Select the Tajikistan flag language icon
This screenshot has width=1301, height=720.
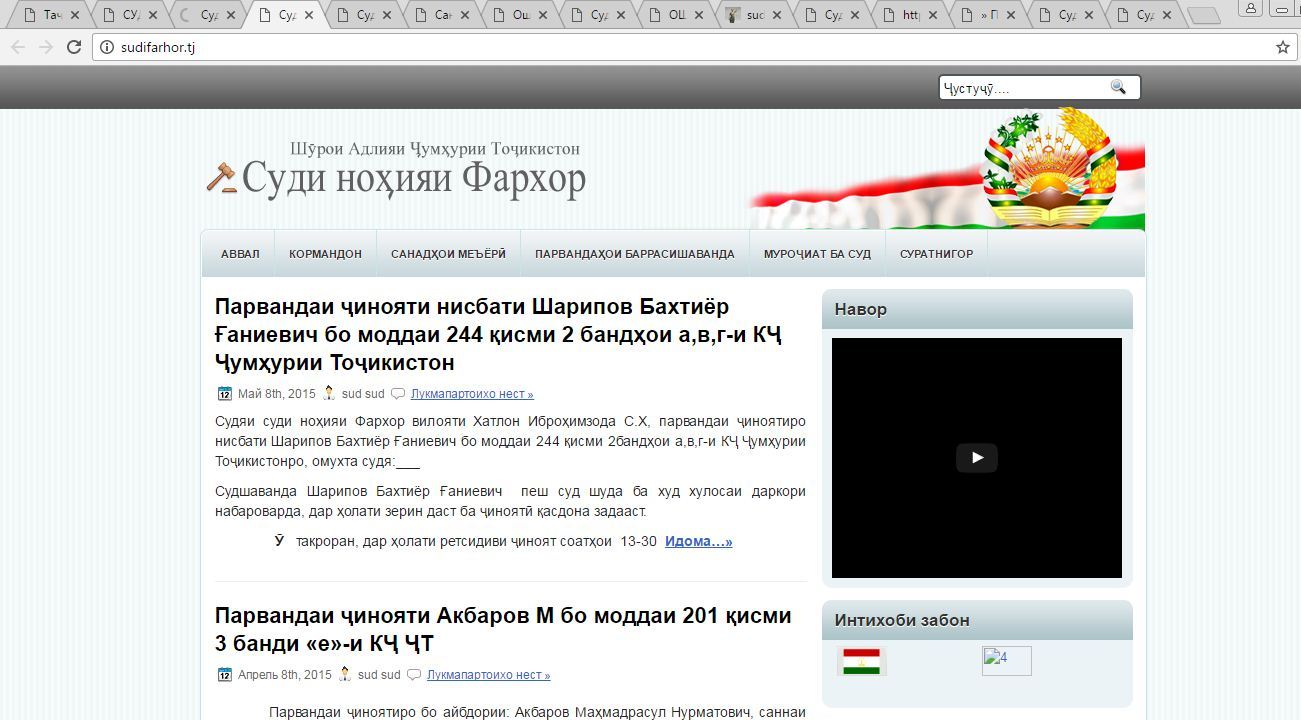(x=861, y=661)
